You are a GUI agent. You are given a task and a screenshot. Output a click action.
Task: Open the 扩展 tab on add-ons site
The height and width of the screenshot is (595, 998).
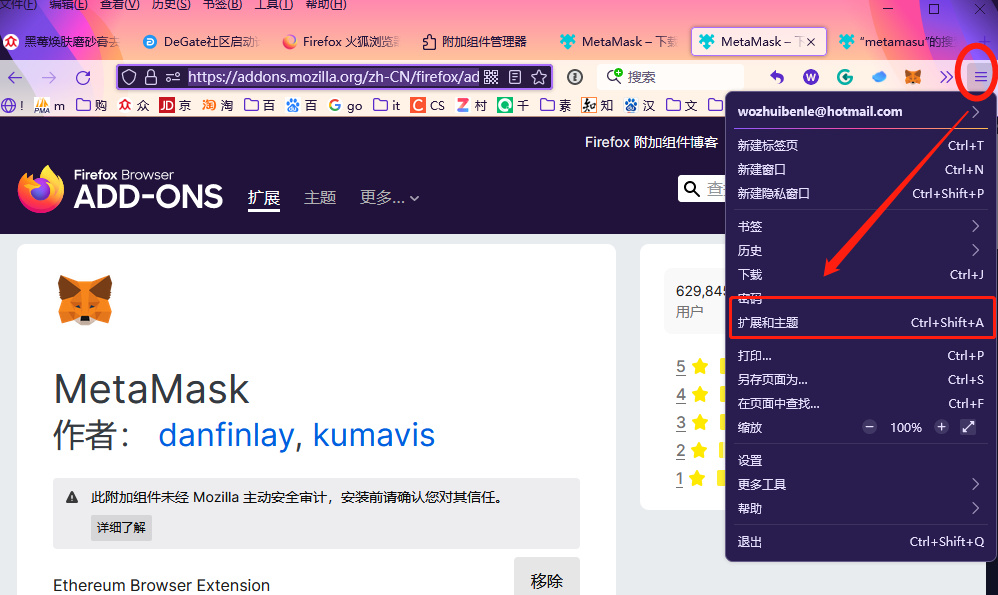click(264, 198)
